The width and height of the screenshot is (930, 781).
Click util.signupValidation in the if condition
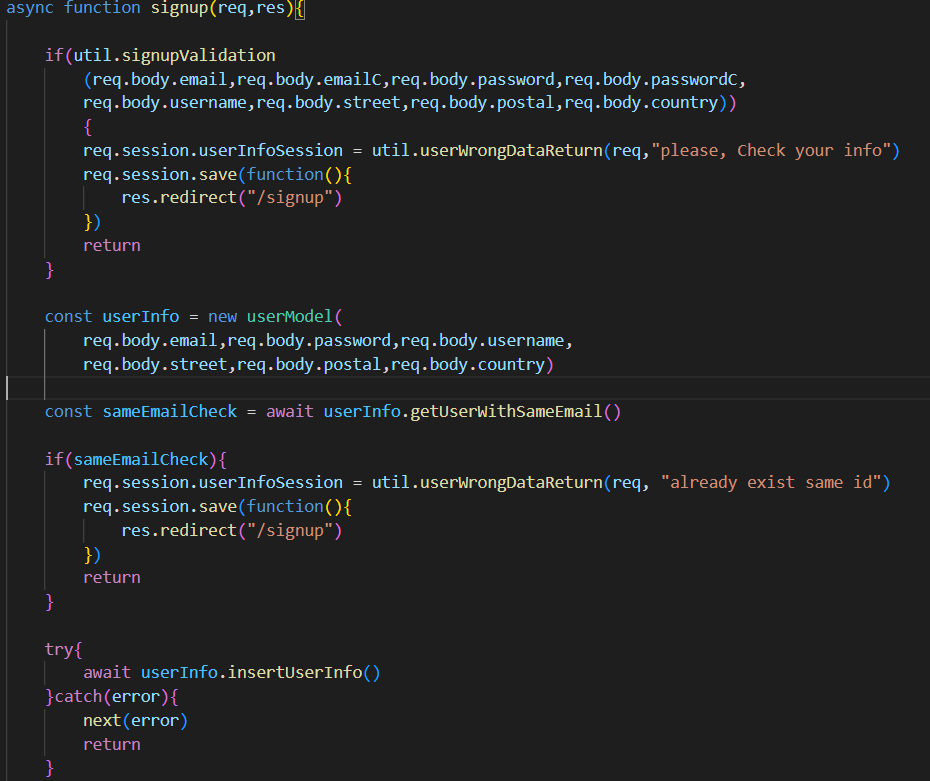click(x=174, y=56)
